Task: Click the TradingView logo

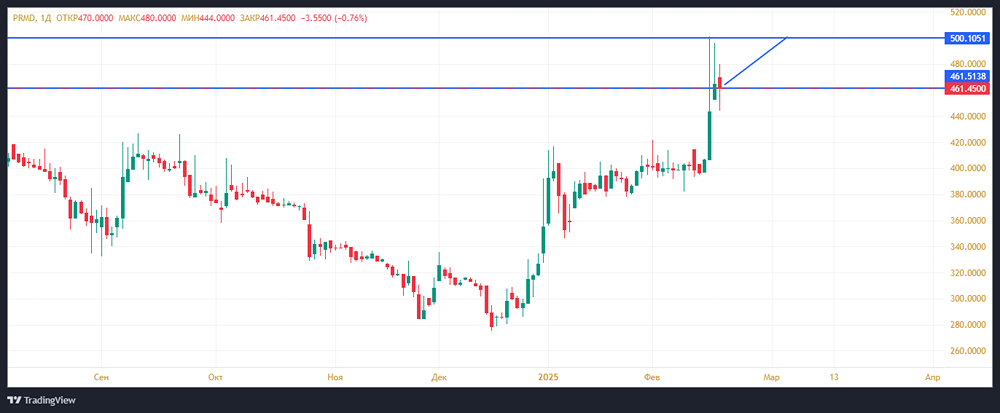Action: (41, 400)
